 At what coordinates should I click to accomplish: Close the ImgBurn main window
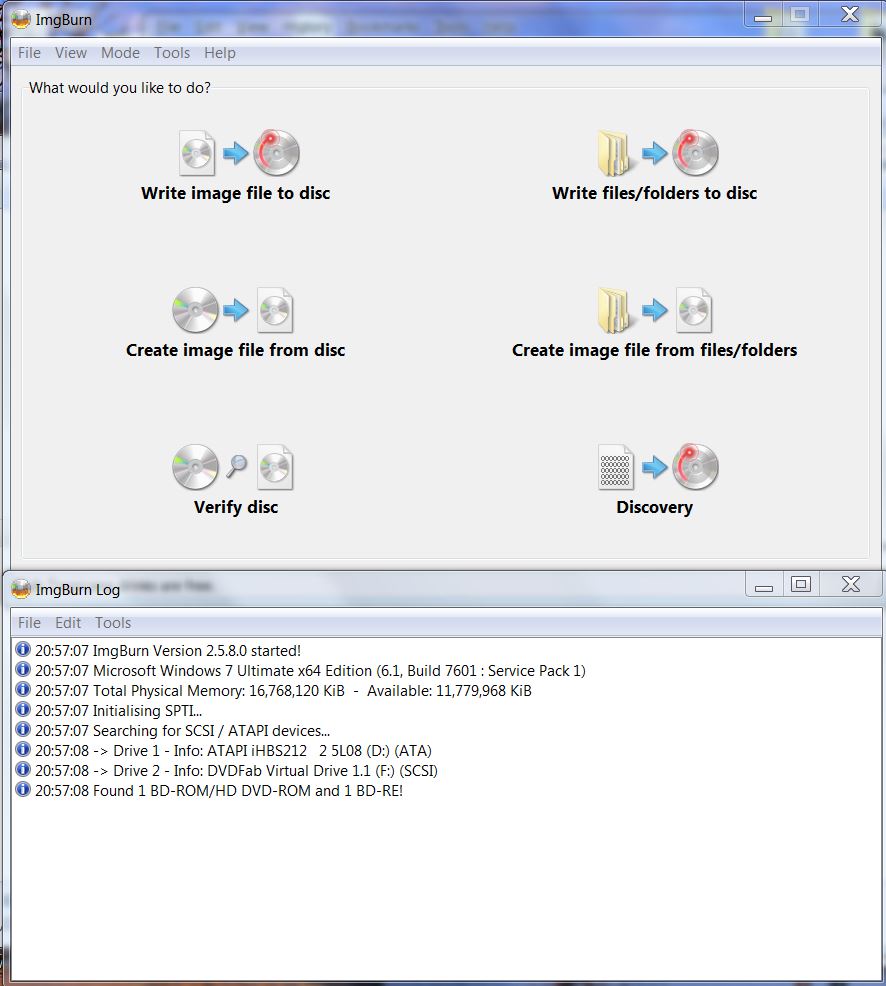(x=850, y=14)
